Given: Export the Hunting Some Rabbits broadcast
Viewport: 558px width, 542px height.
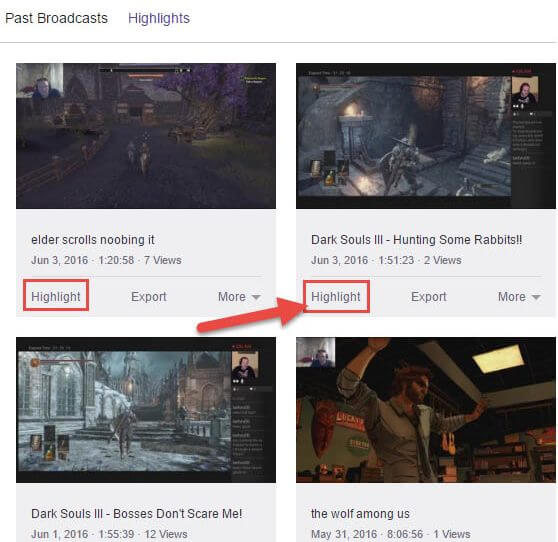Looking at the screenshot, I should click(x=428, y=296).
